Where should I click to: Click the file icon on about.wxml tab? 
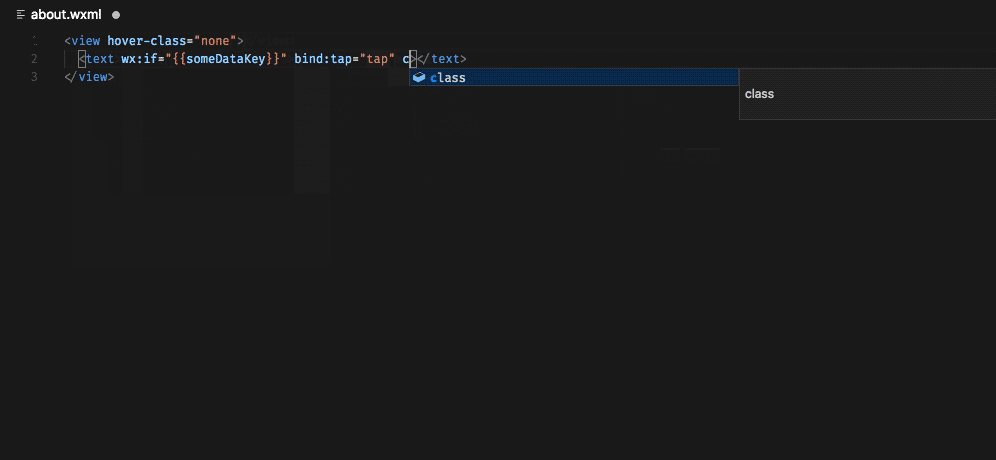click(21, 15)
